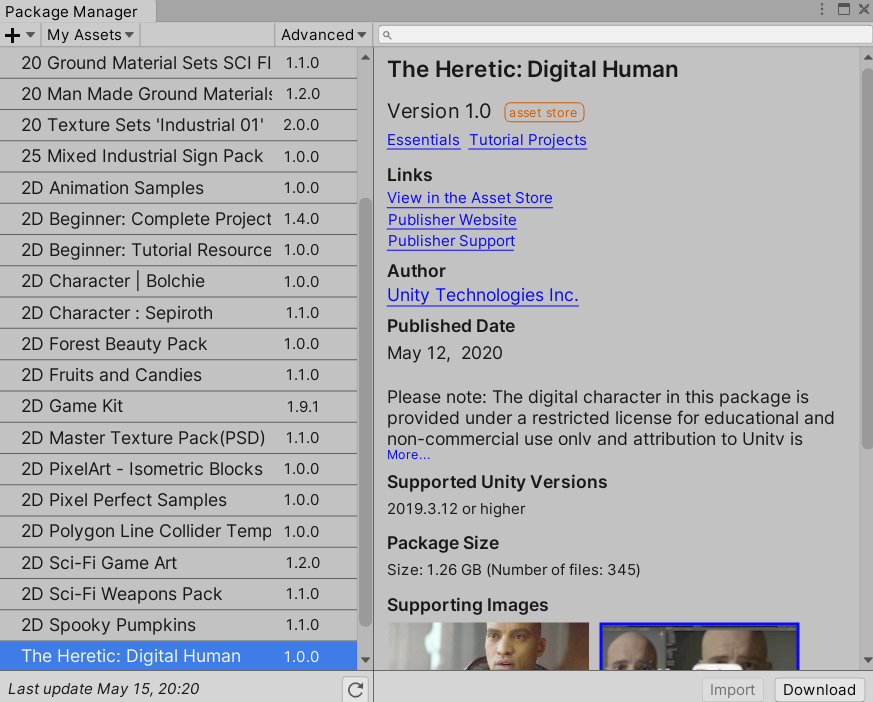Click the Download button
The width and height of the screenshot is (873, 702).
point(819,690)
